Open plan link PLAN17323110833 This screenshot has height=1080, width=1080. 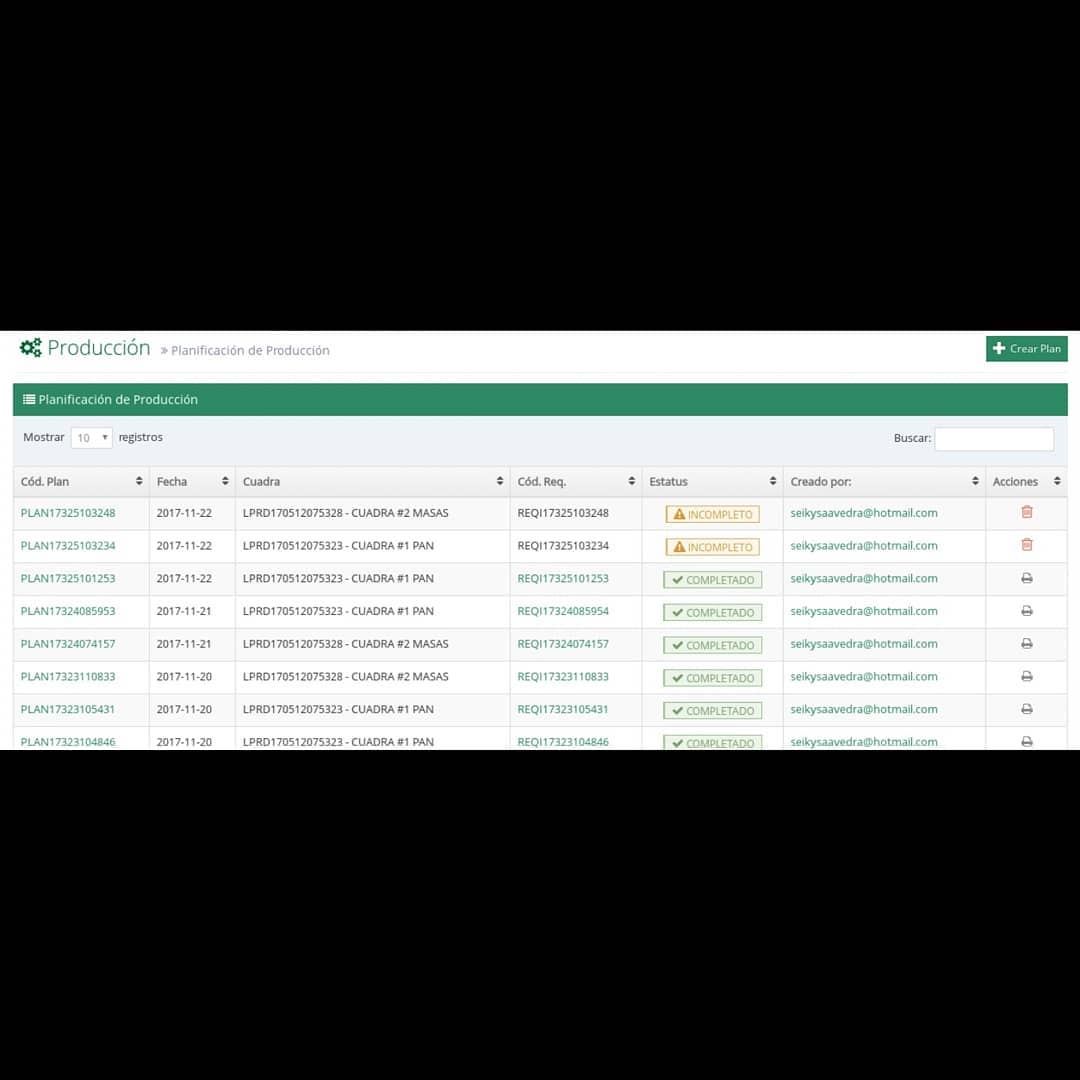point(68,676)
